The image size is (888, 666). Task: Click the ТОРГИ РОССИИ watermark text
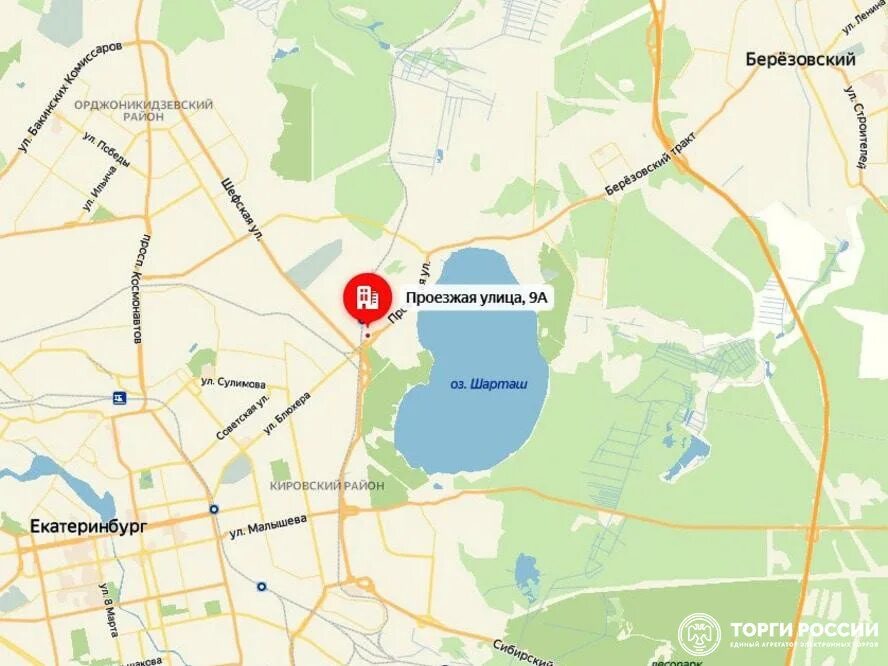coord(804,630)
